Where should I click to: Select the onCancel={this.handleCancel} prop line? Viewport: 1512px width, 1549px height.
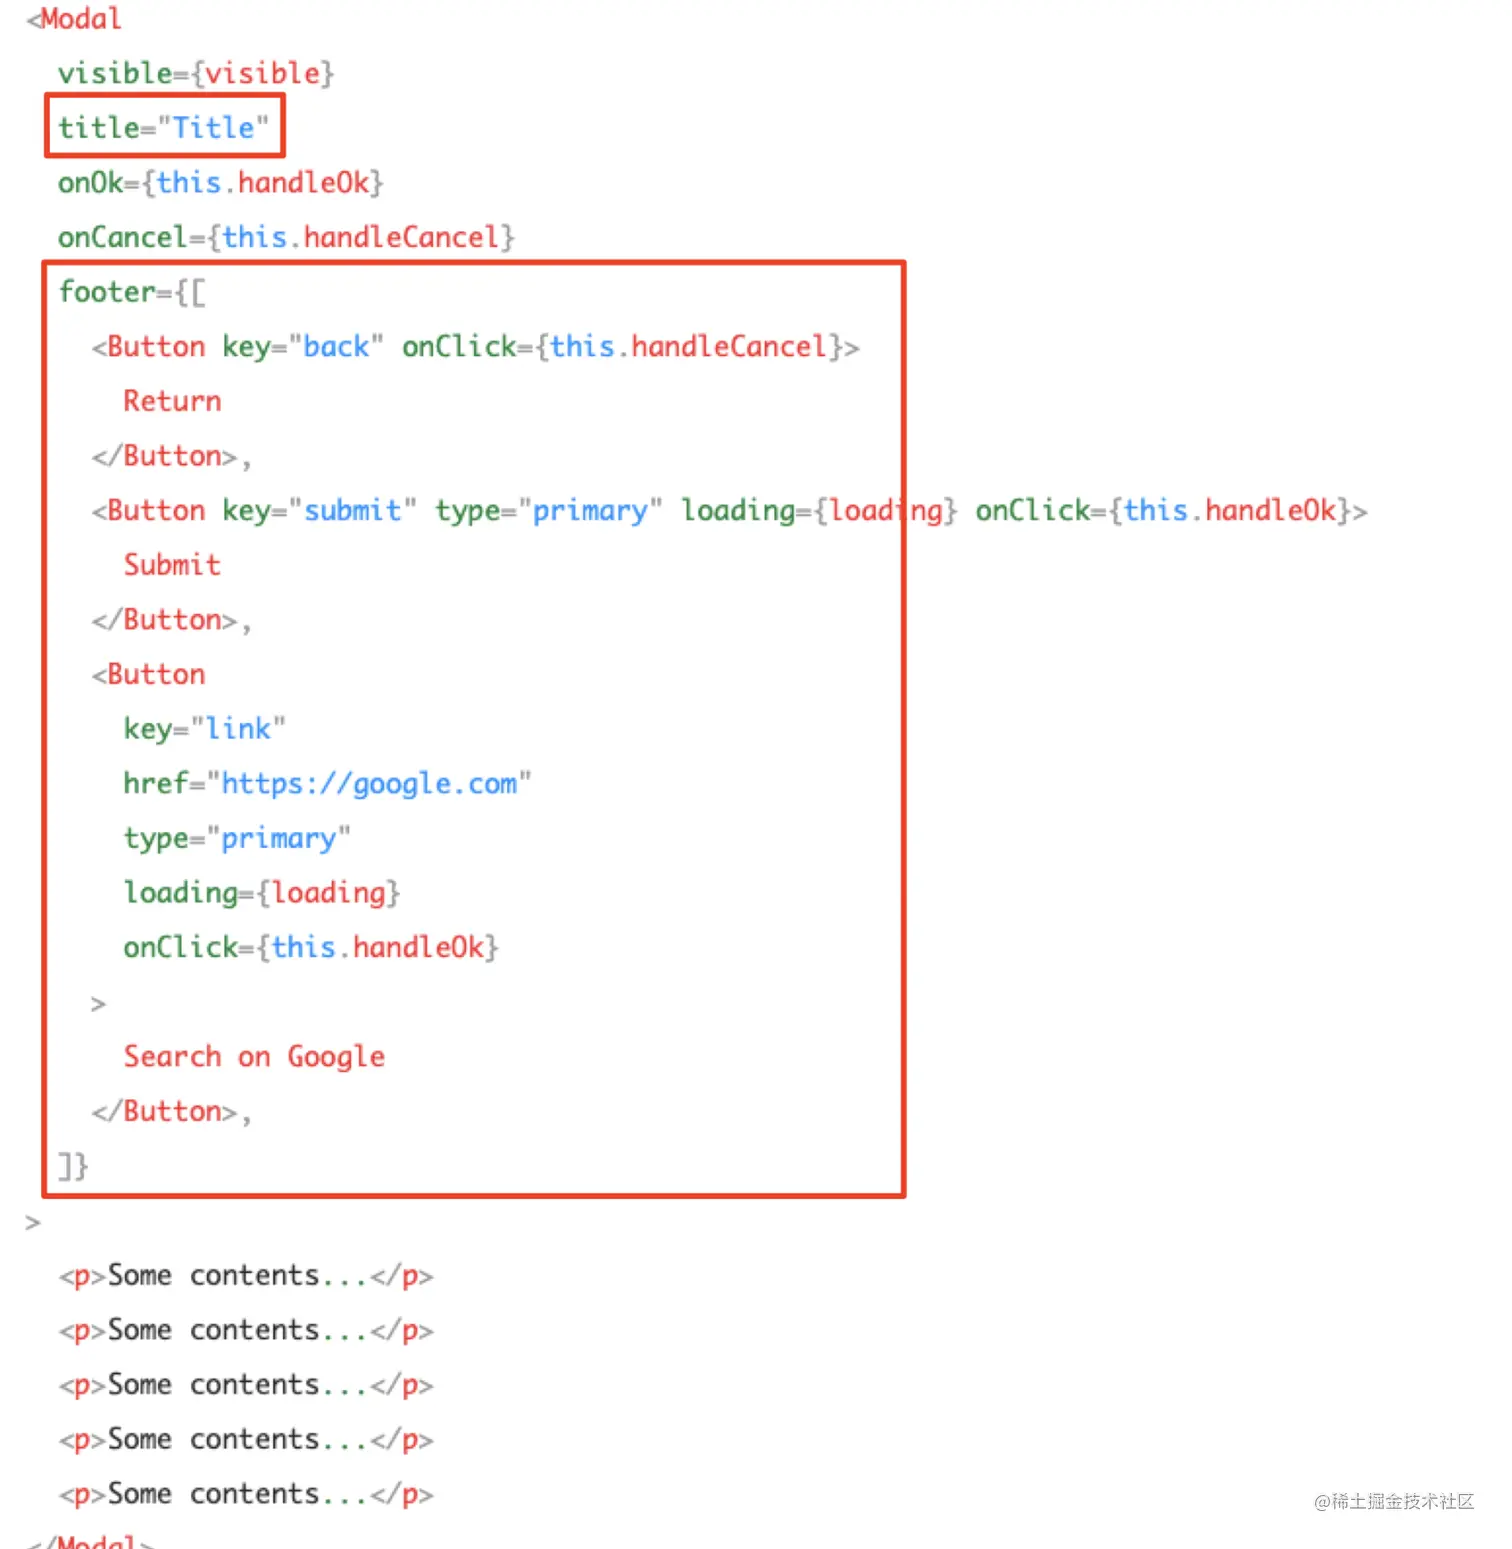286,237
